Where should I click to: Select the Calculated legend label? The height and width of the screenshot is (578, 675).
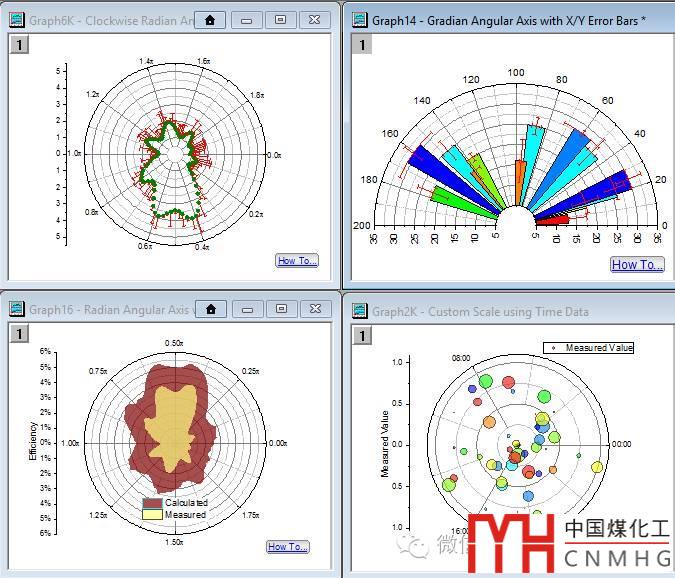tap(186, 503)
